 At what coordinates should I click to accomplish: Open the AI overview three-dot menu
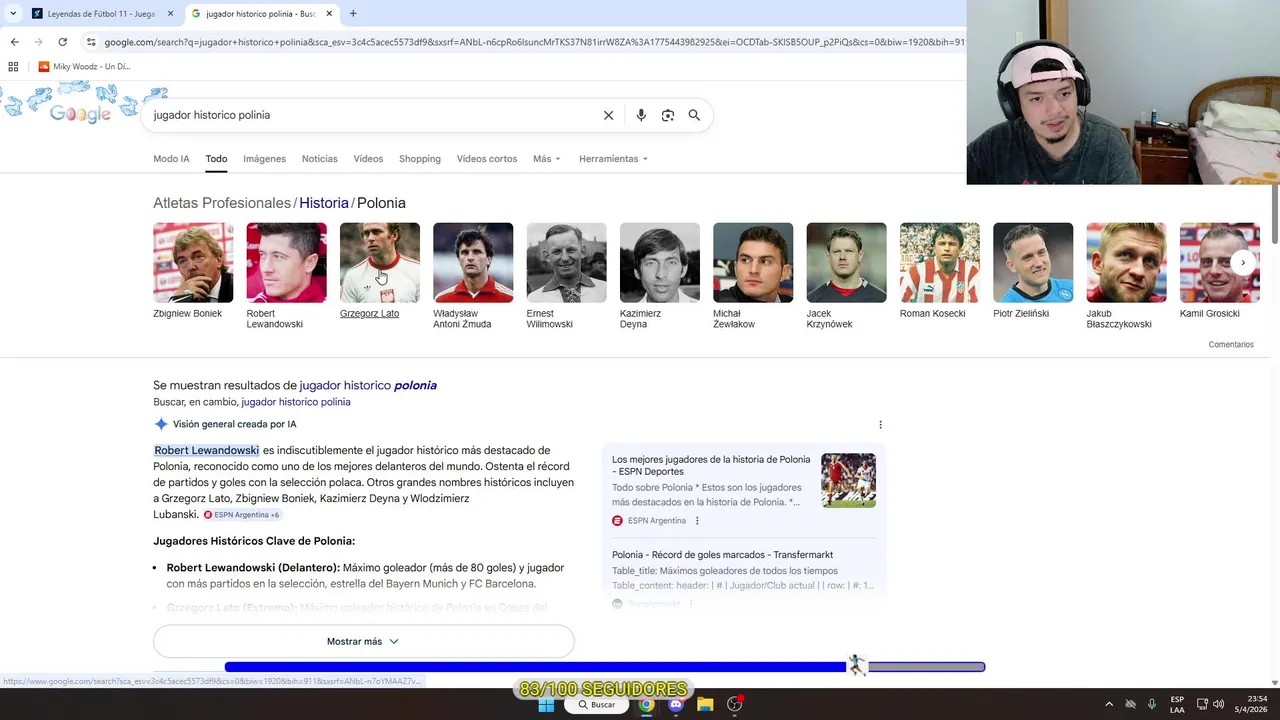tap(880, 425)
